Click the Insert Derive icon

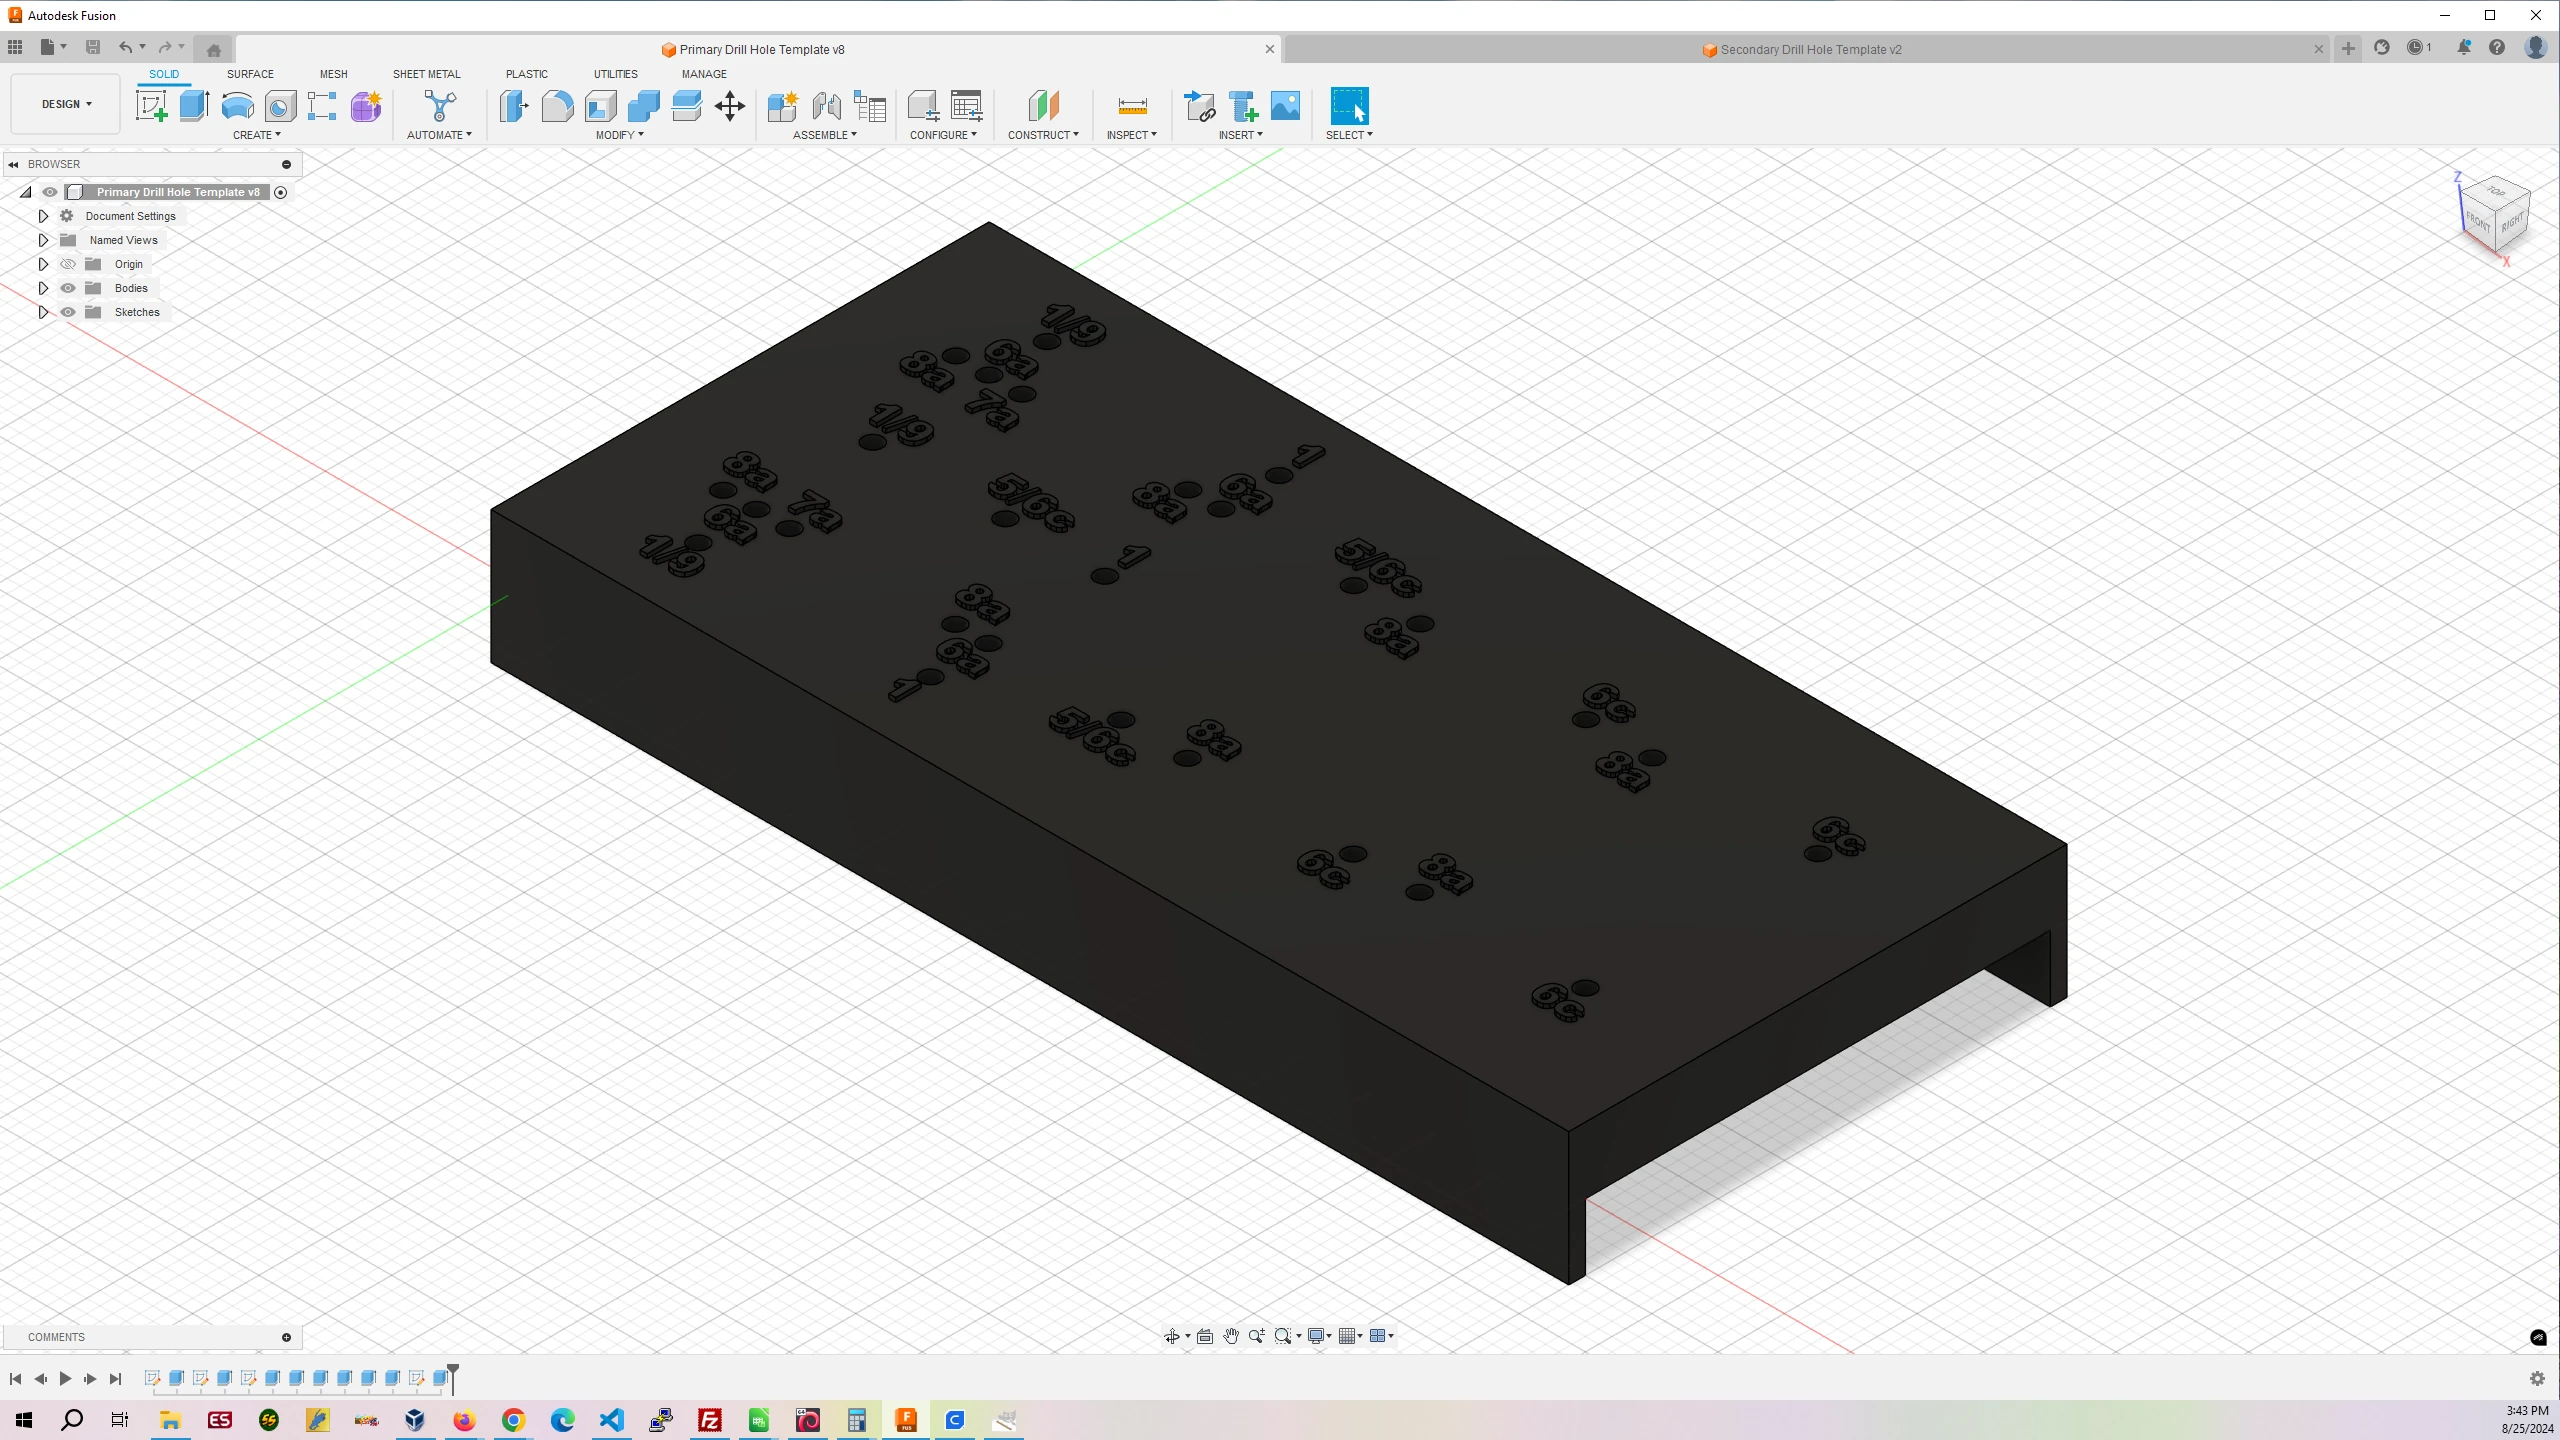click(x=1198, y=106)
